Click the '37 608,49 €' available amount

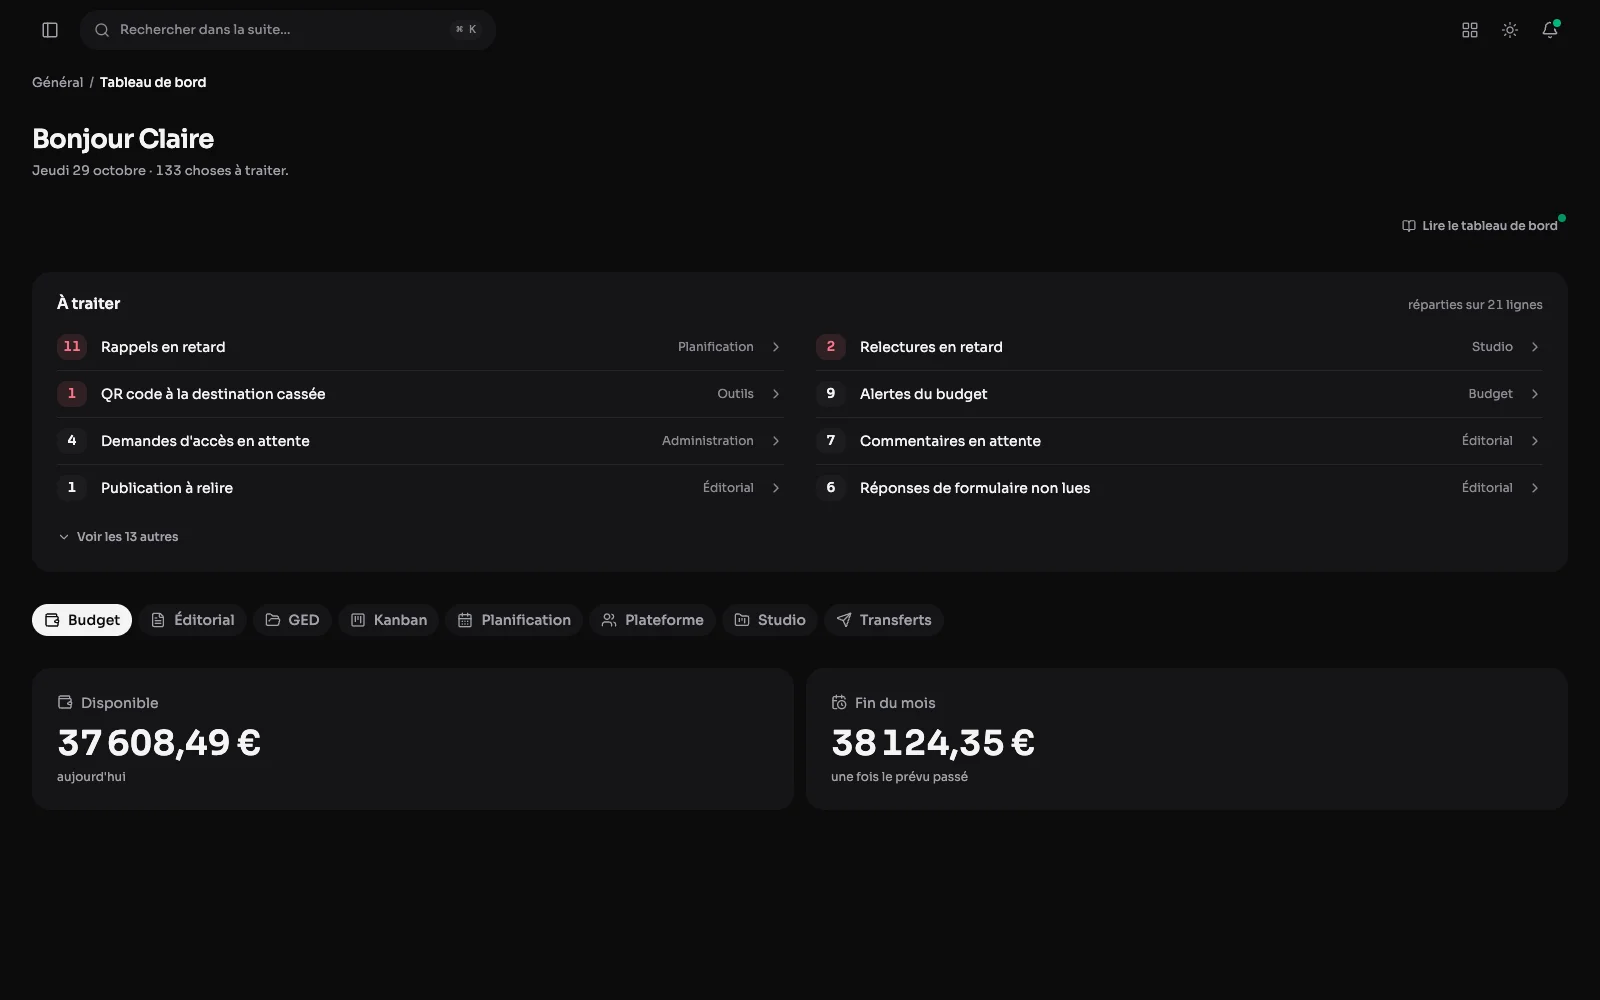159,743
